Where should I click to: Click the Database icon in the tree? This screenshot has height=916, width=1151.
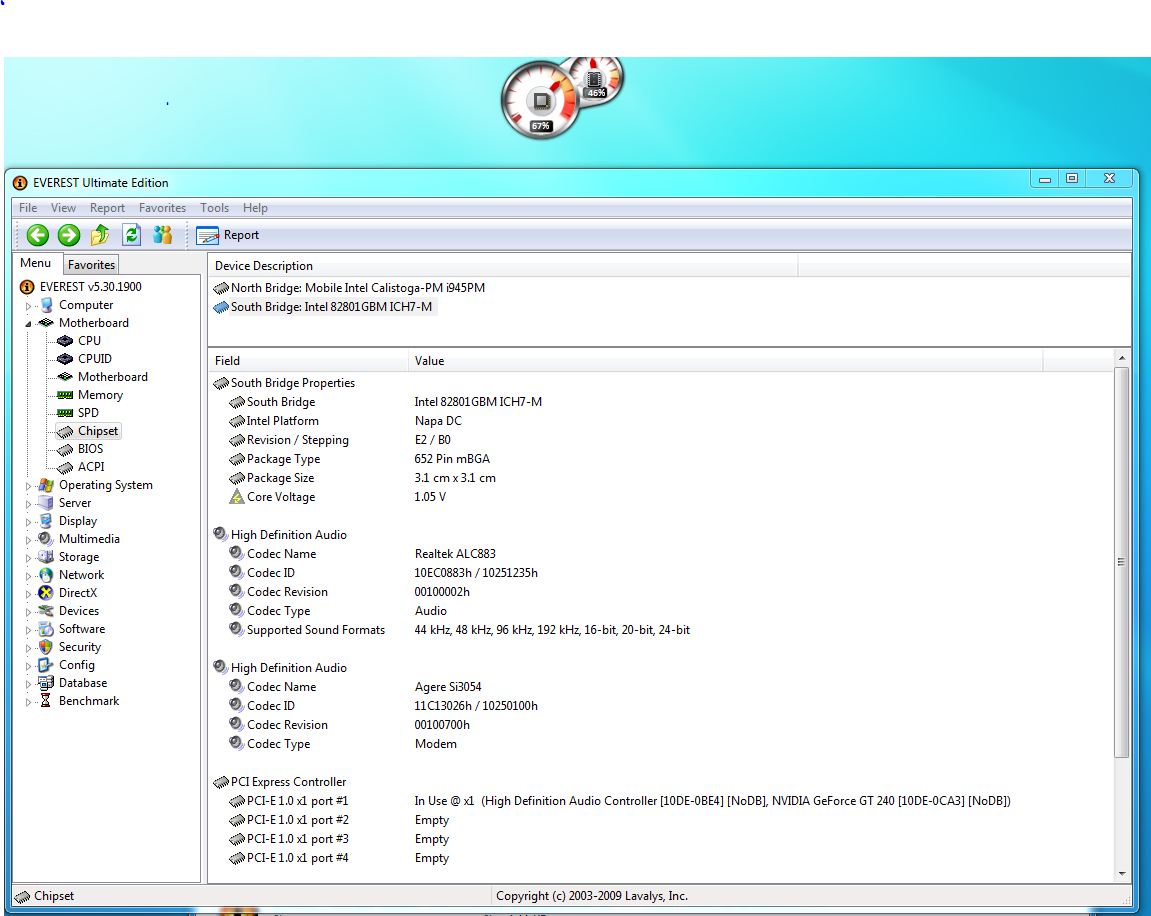[46, 683]
